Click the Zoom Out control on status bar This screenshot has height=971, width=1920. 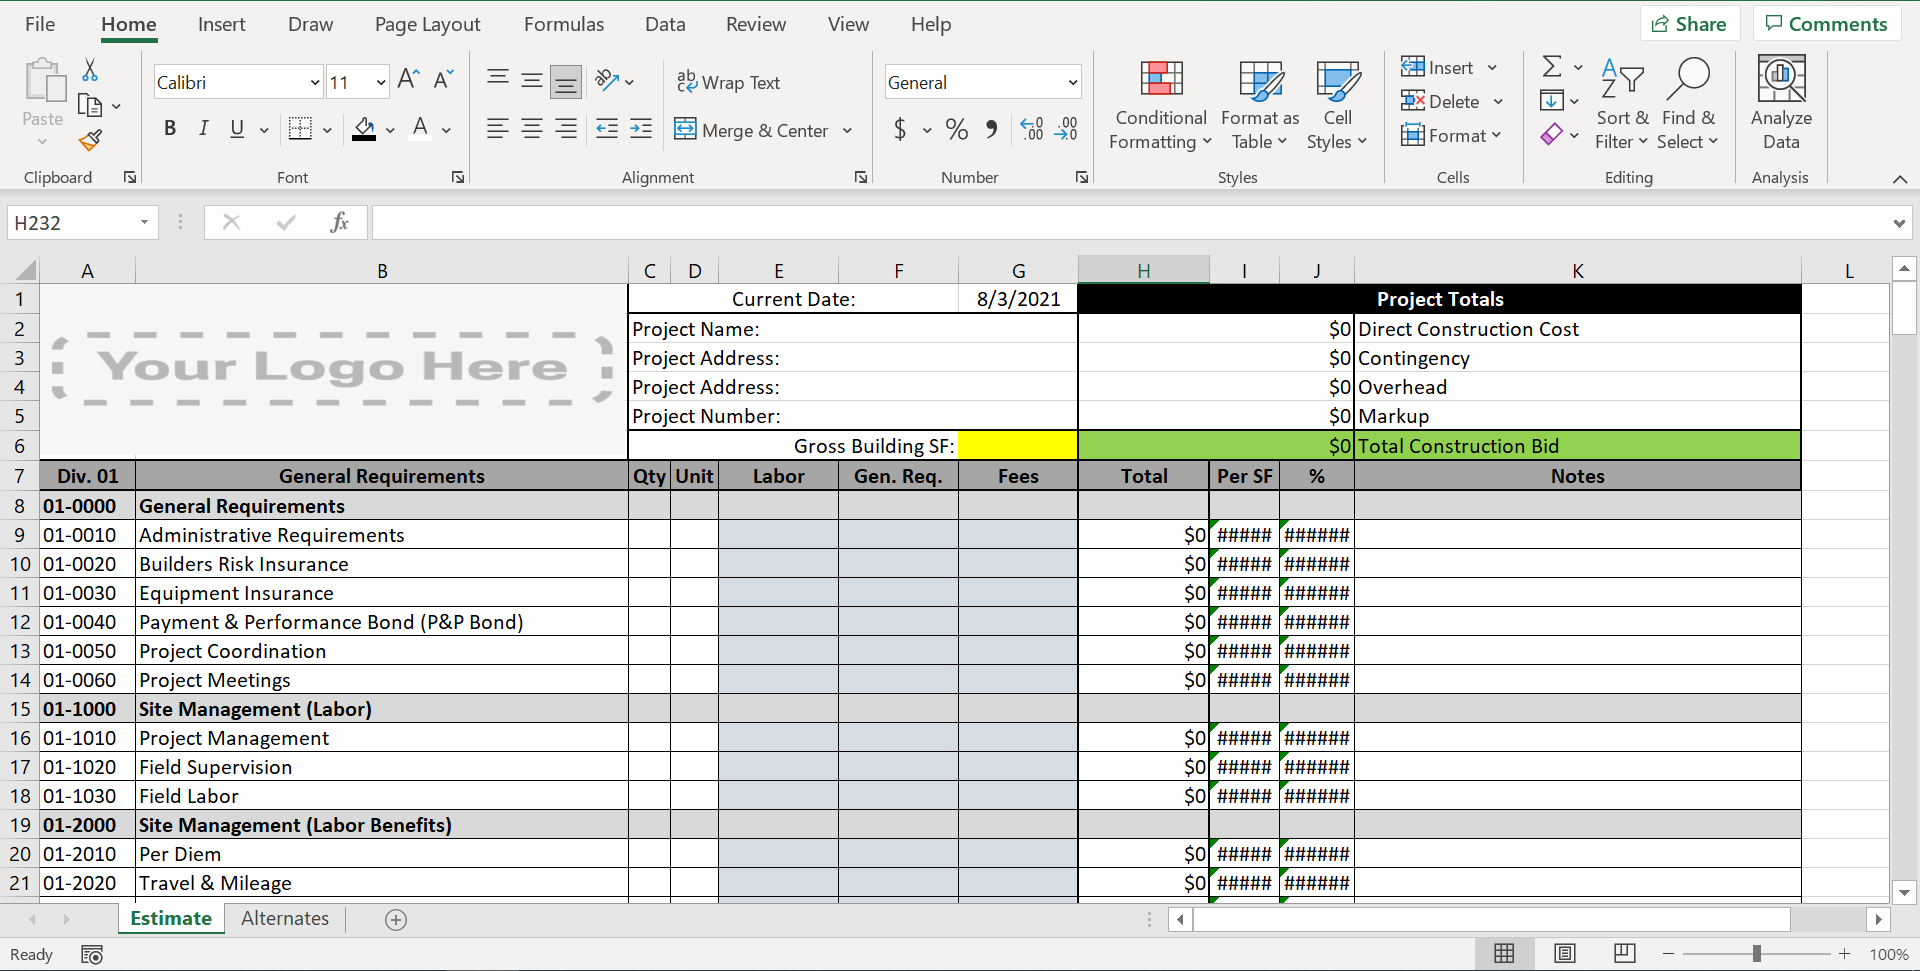tap(1668, 954)
